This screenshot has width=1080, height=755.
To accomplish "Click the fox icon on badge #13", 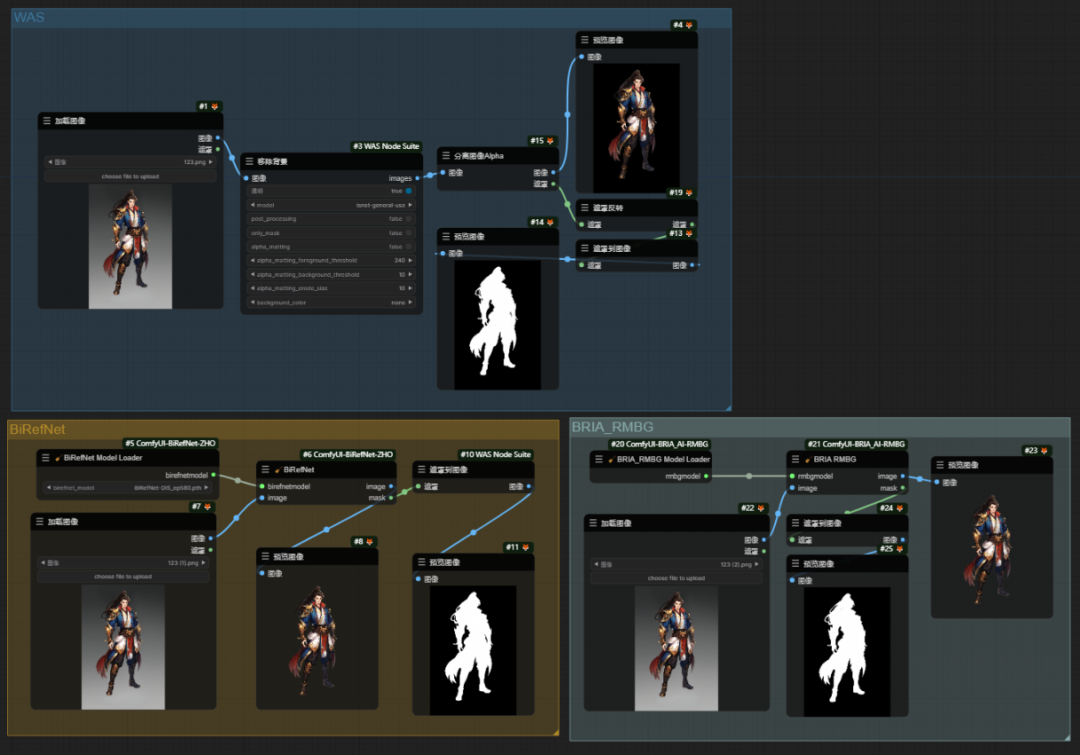I will [x=689, y=234].
